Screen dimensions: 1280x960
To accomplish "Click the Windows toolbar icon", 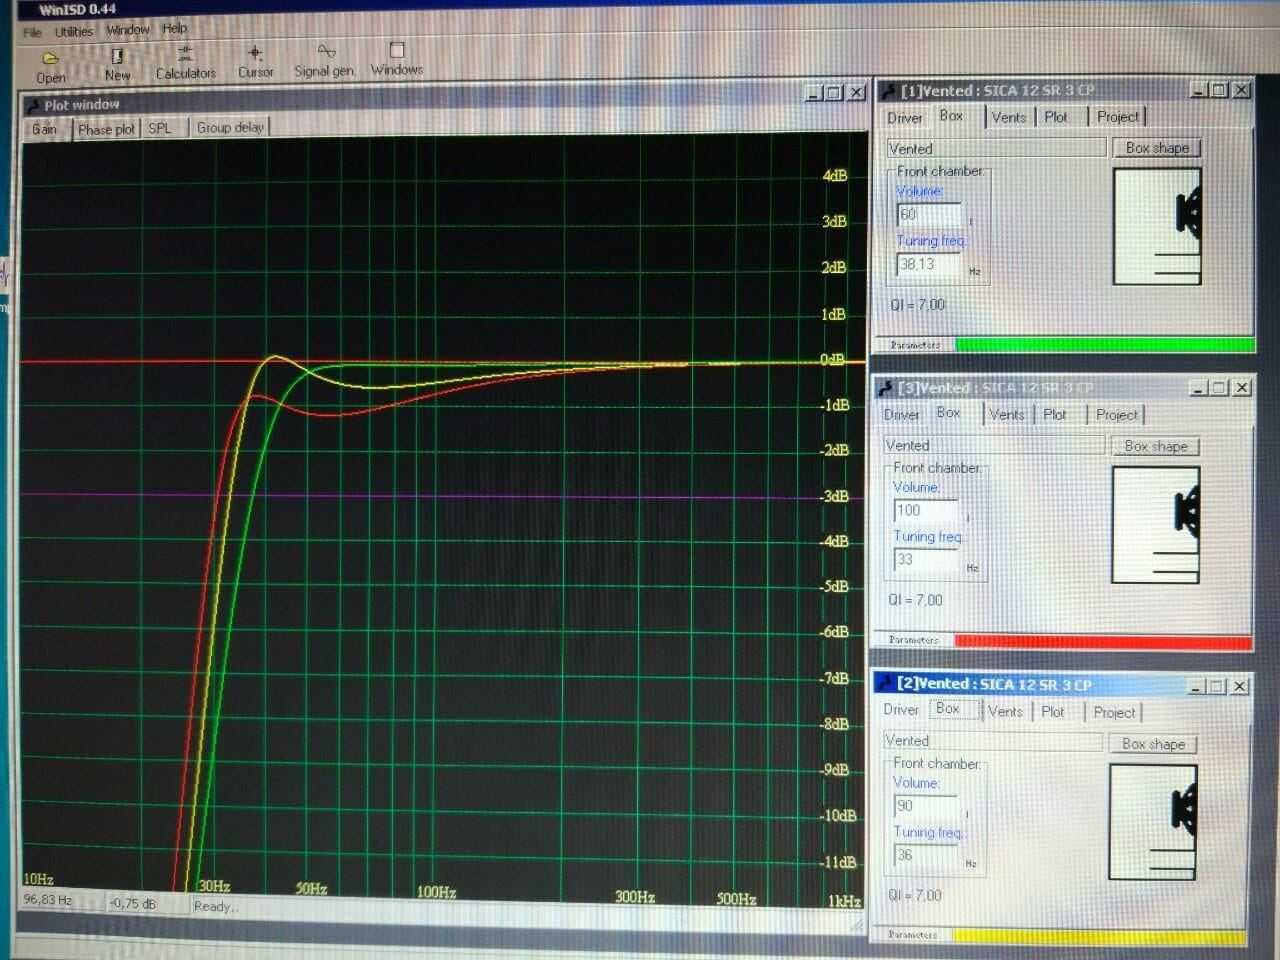I will click(x=396, y=59).
